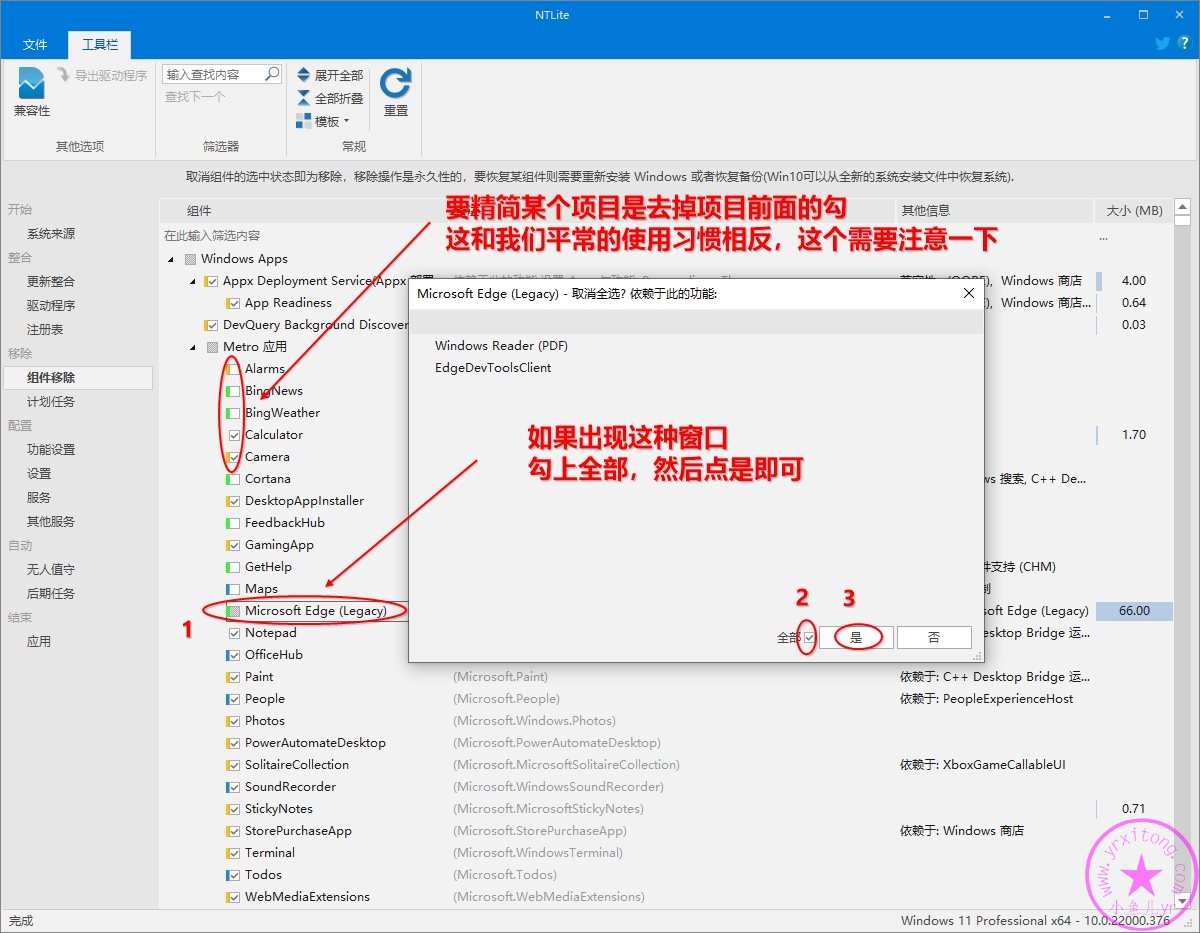
Task: Go to 系统来源 in sidebar
Action: click(x=51, y=233)
